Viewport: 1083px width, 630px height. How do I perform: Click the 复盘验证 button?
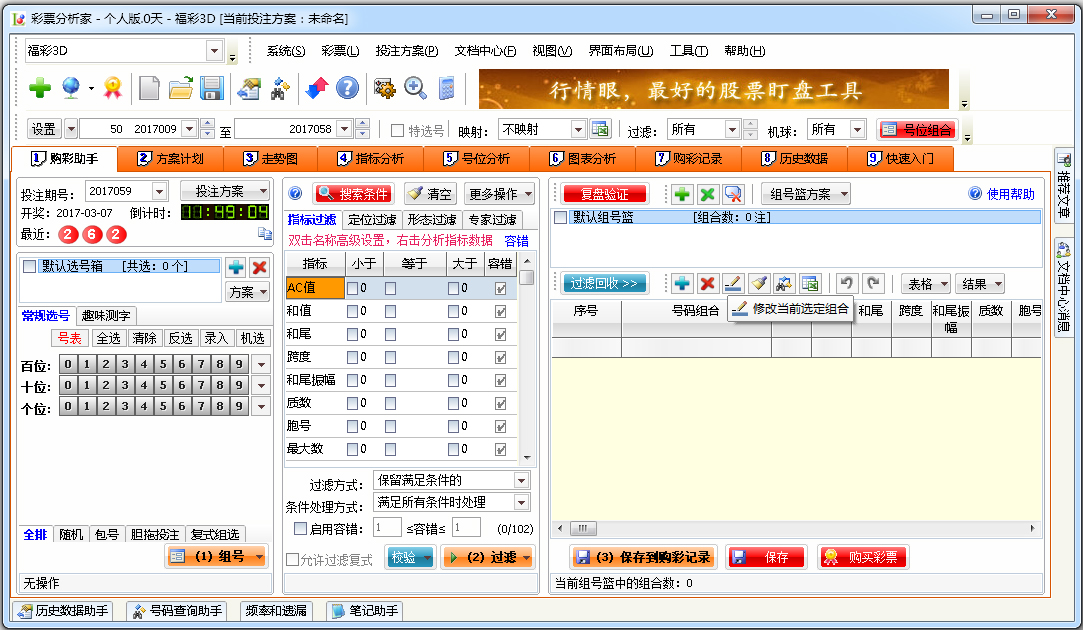point(605,194)
